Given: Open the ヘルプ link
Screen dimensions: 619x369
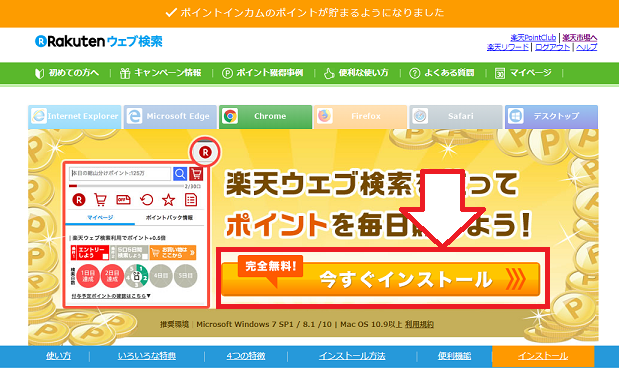Looking at the screenshot, I should click(x=586, y=47).
